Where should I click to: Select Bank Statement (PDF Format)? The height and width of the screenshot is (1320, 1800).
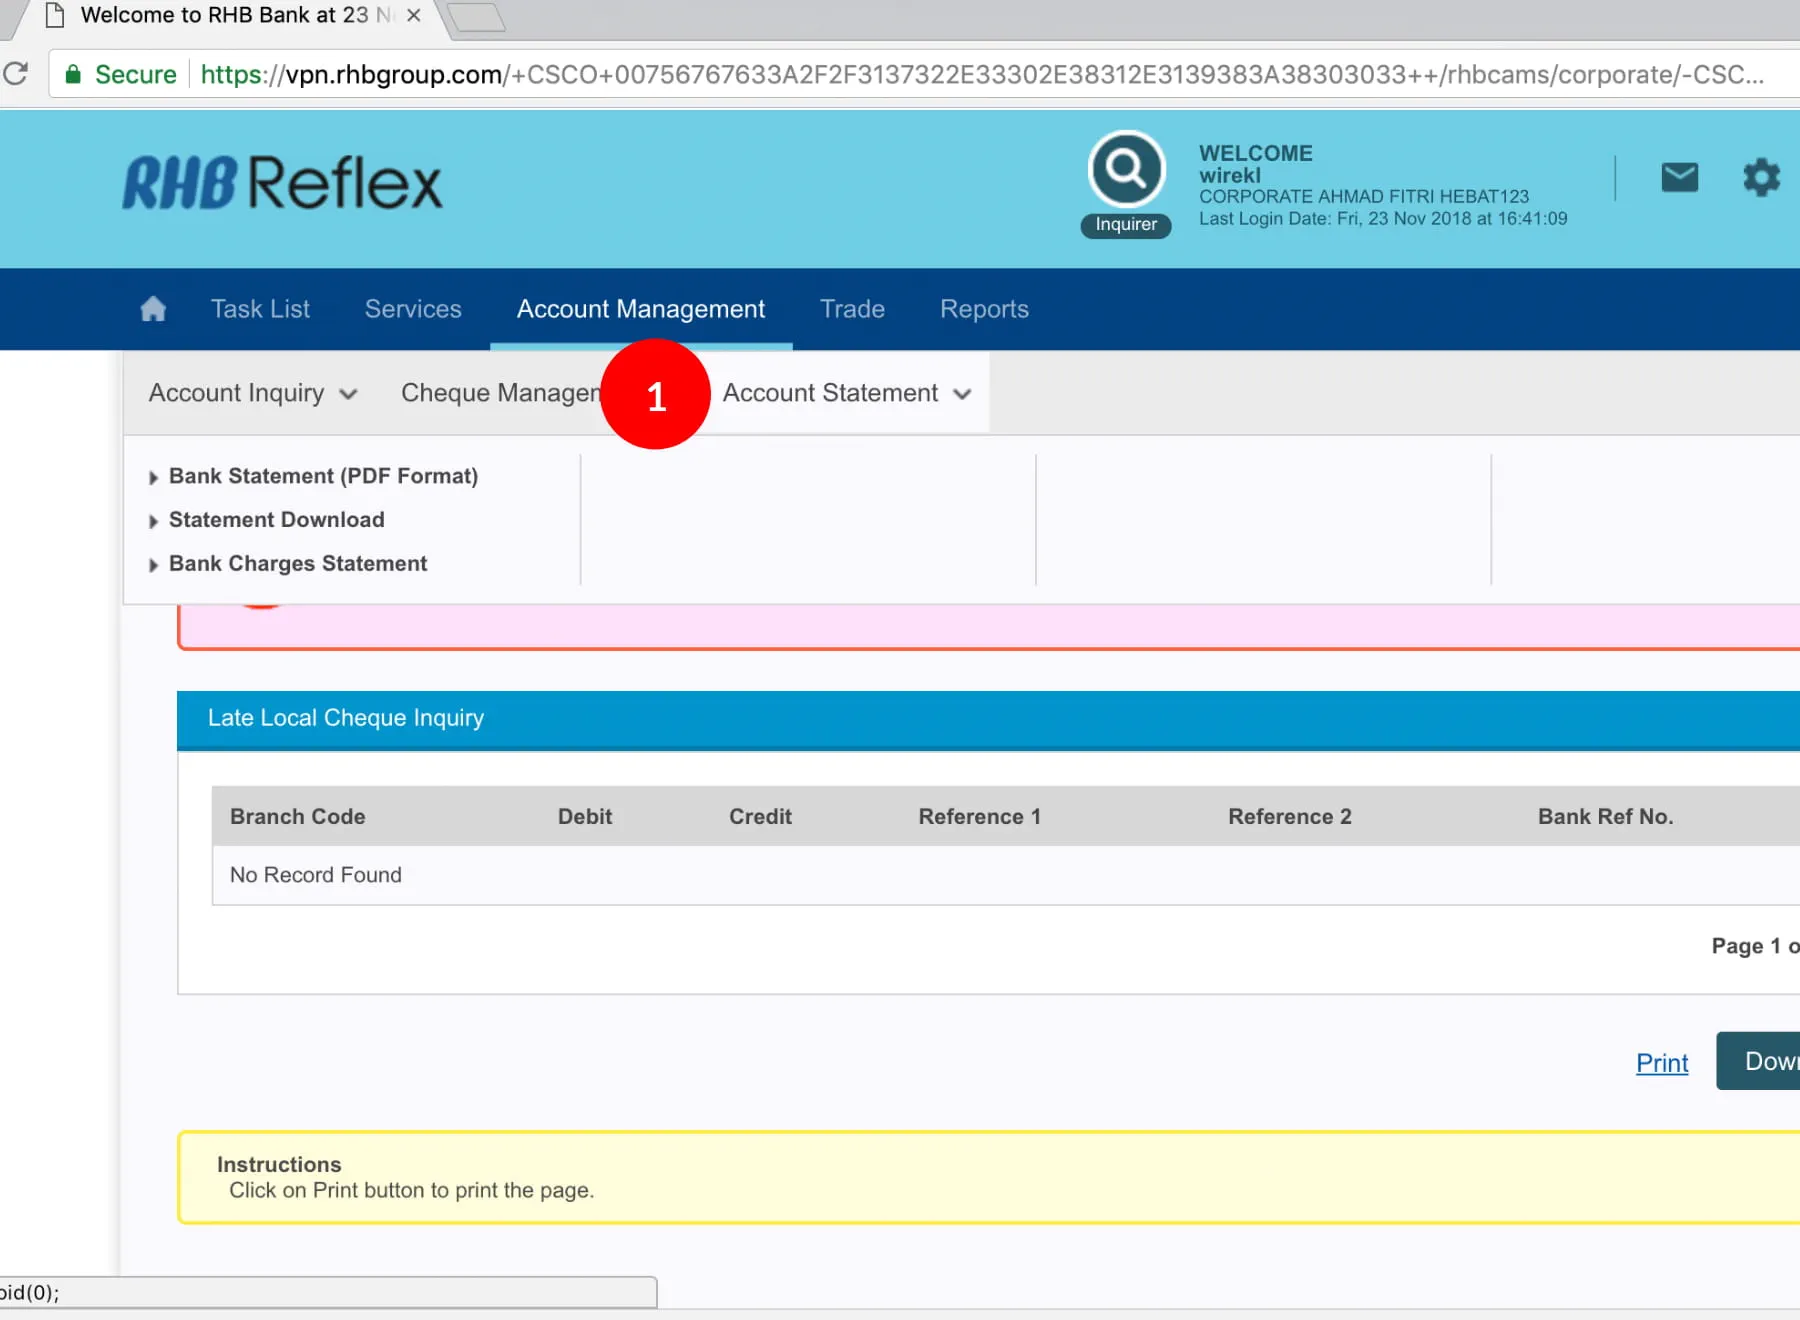point(323,476)
